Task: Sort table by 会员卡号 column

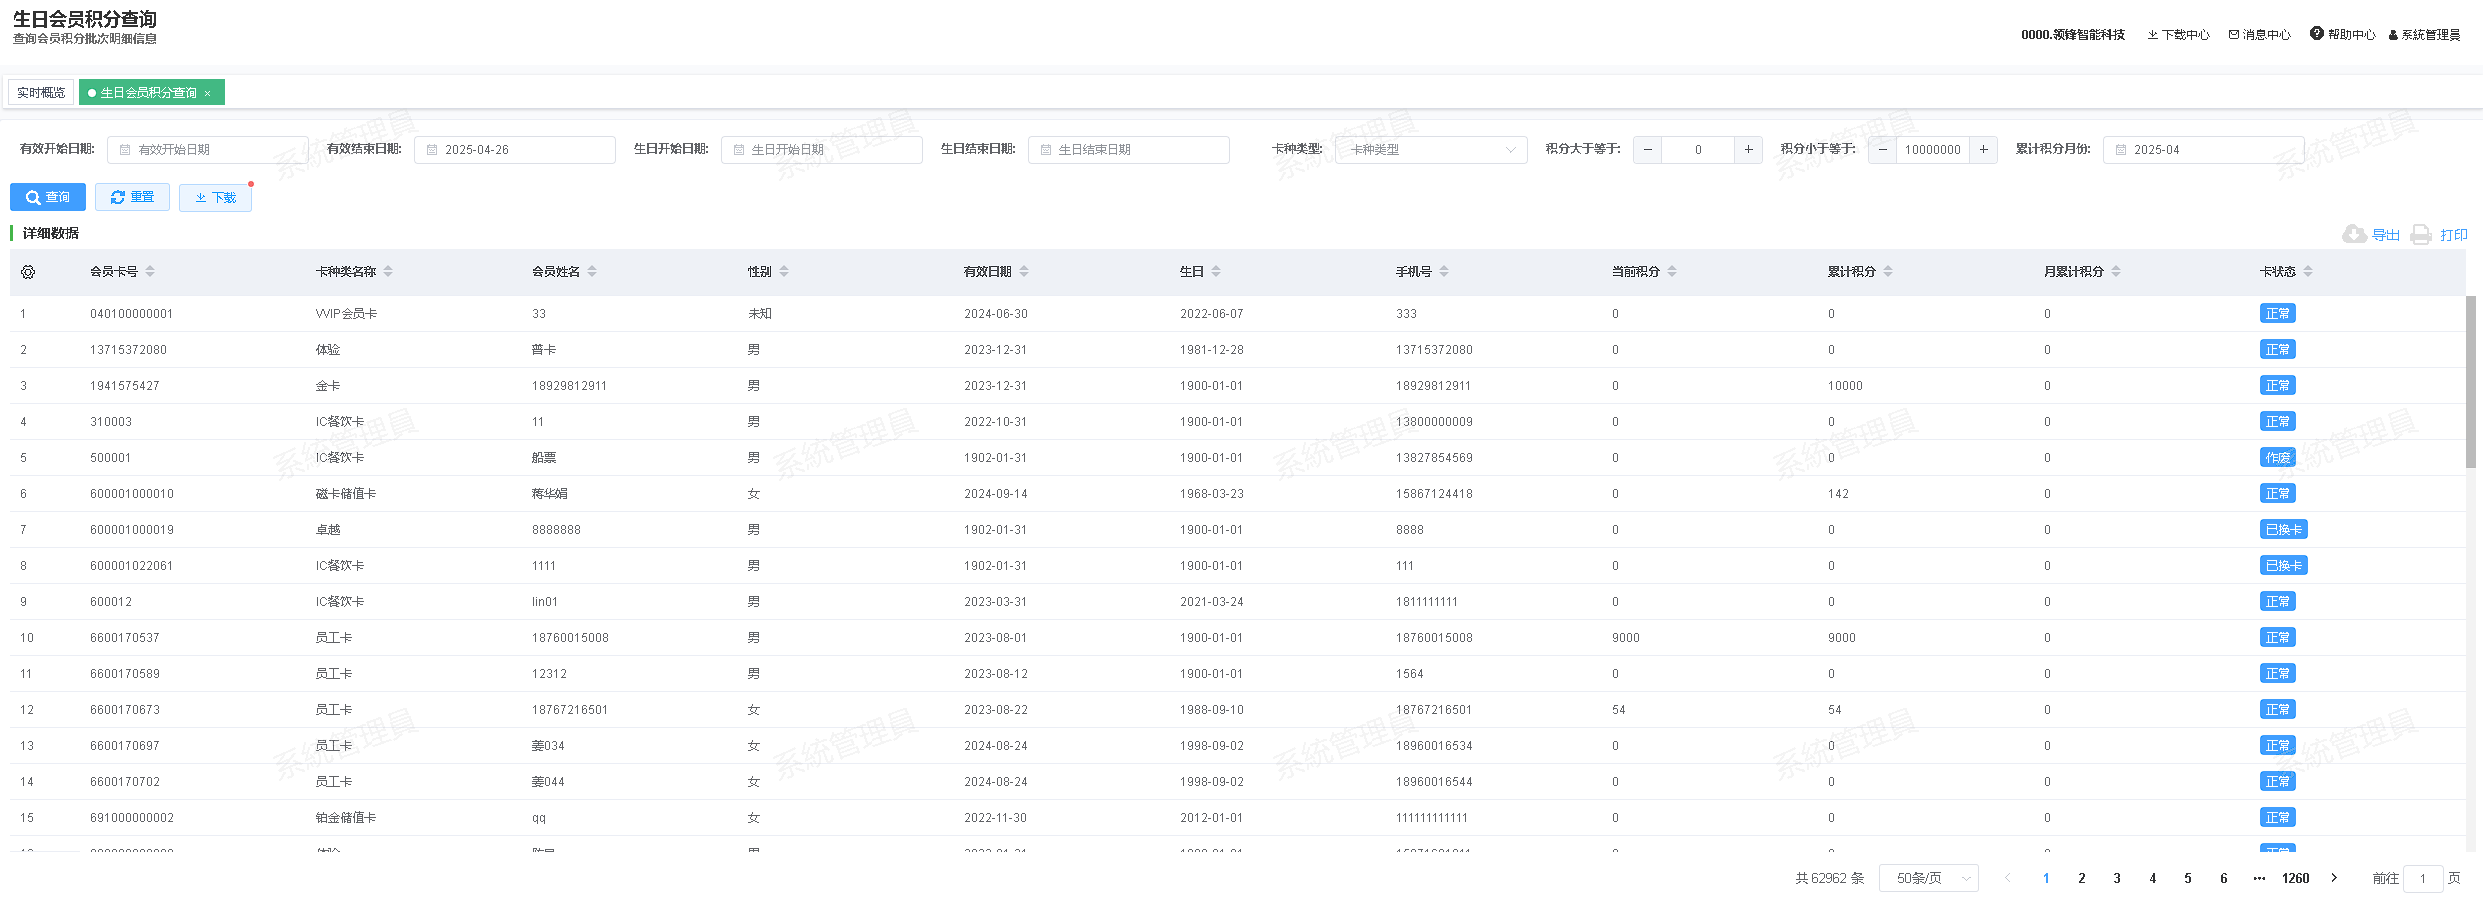Action: (150, 272)
